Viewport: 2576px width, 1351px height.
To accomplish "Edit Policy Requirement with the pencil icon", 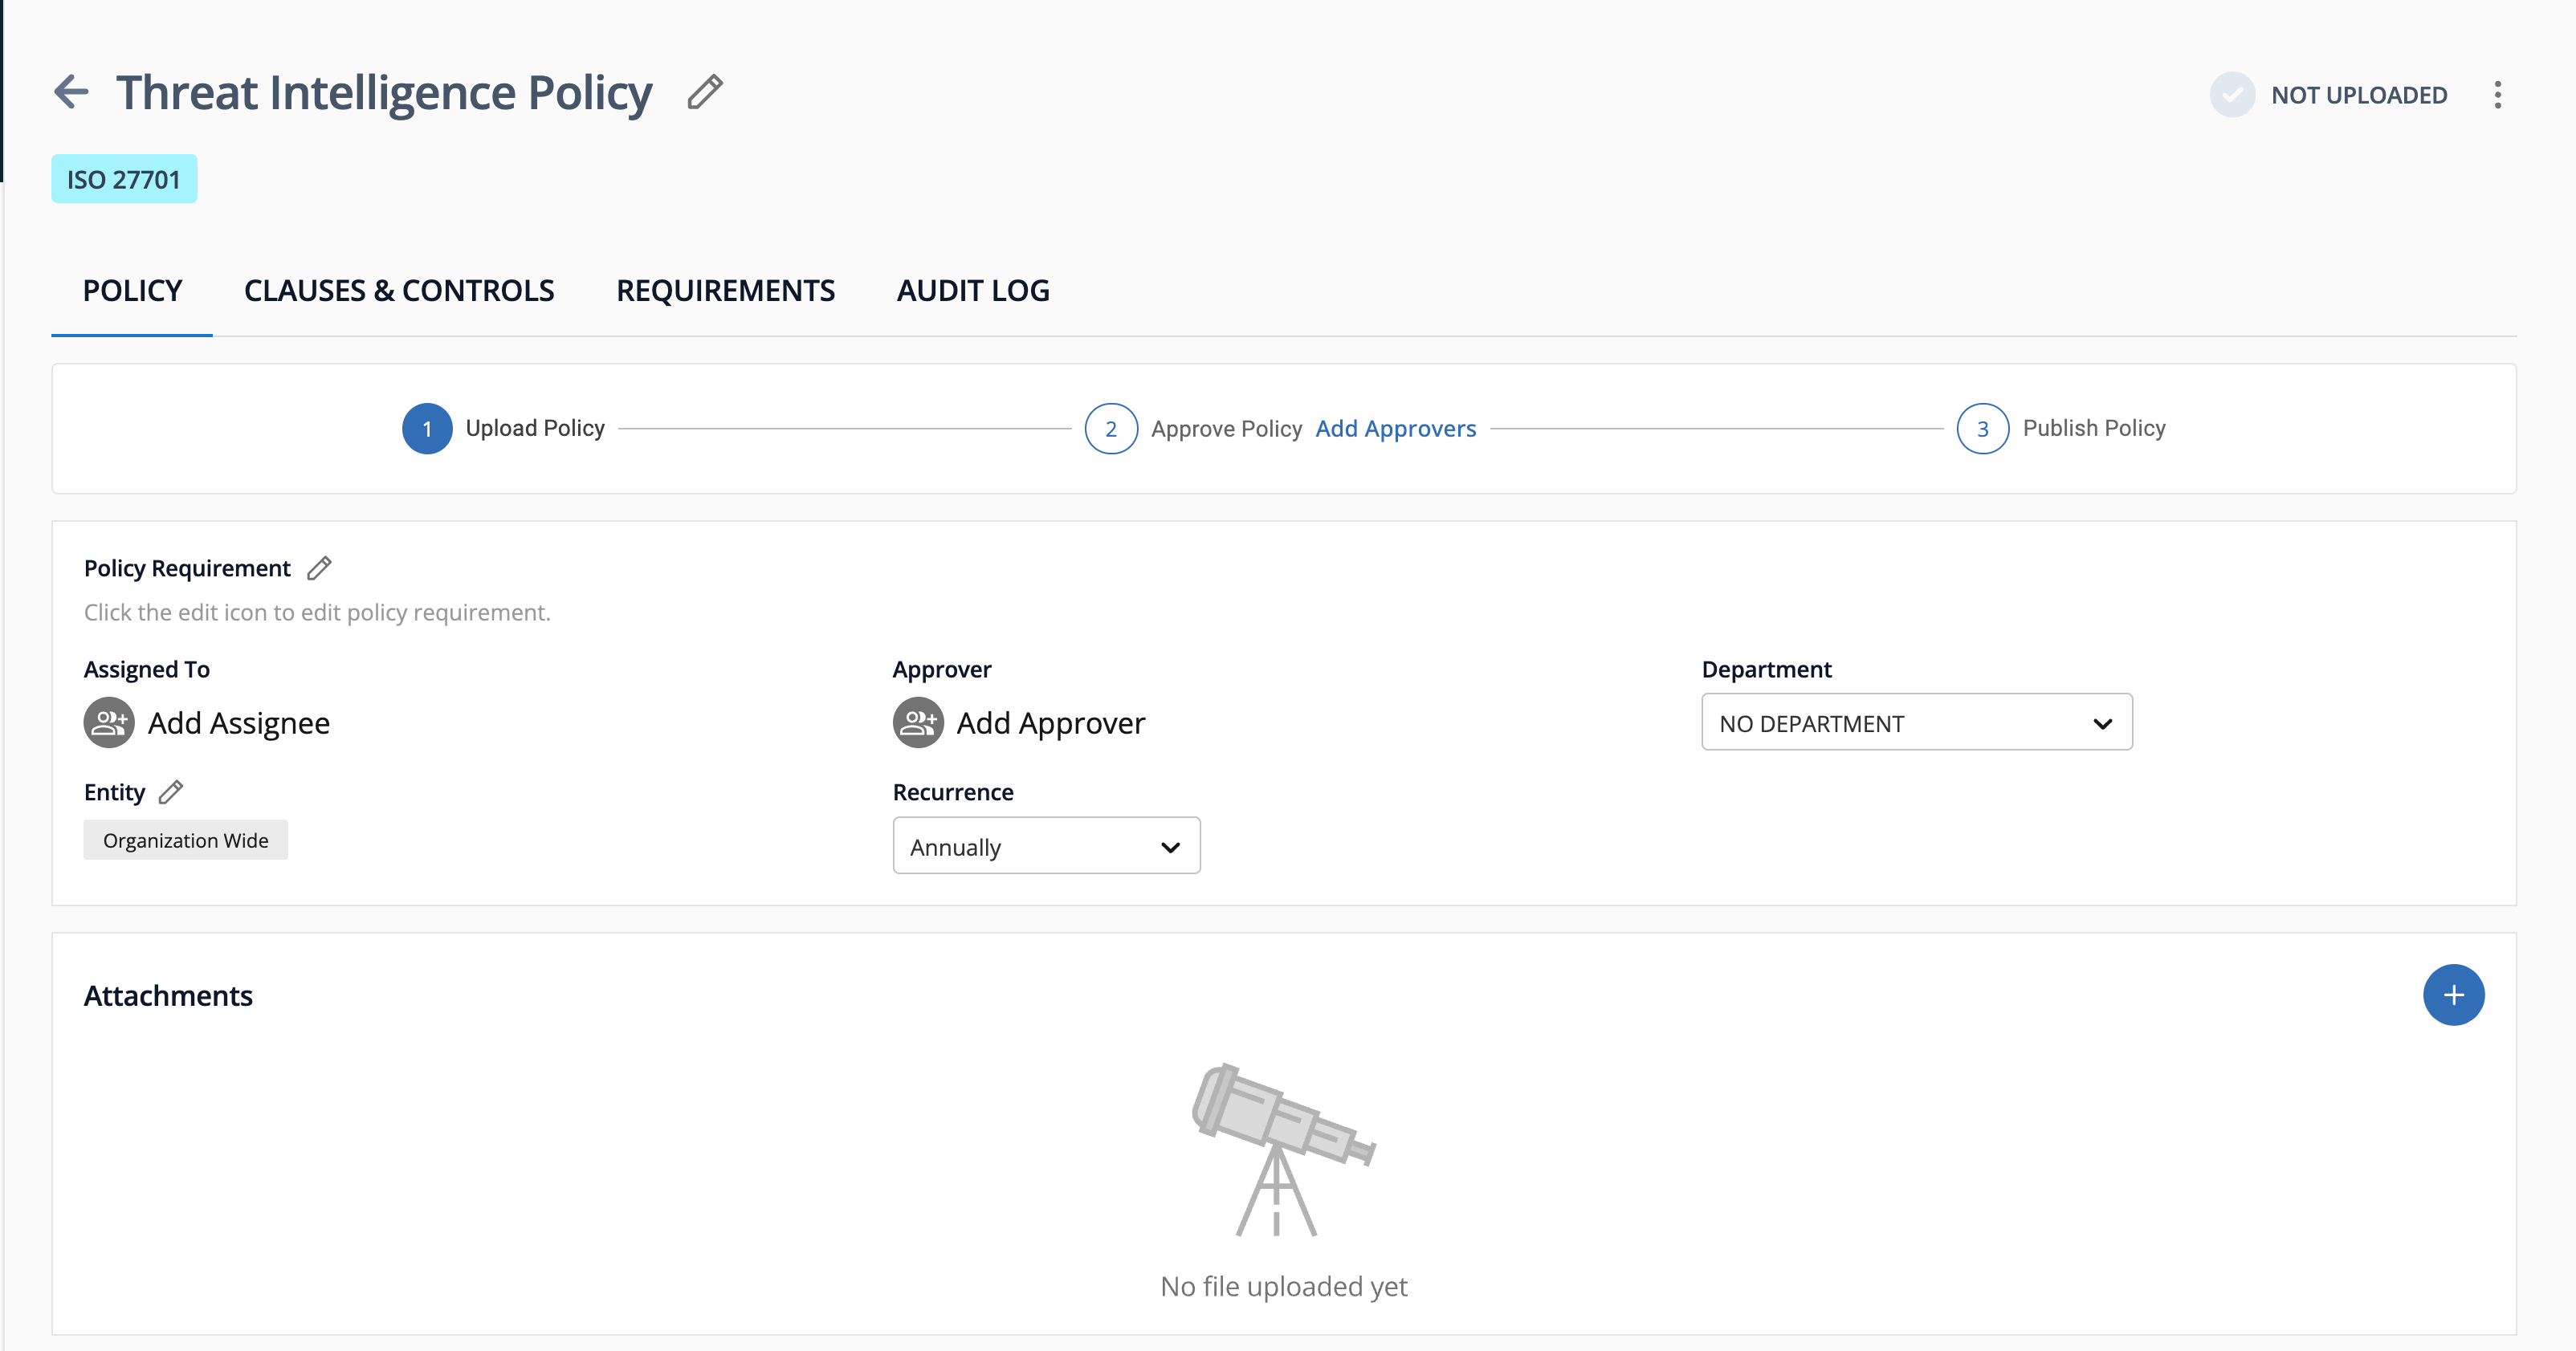I will pos(319,568).
